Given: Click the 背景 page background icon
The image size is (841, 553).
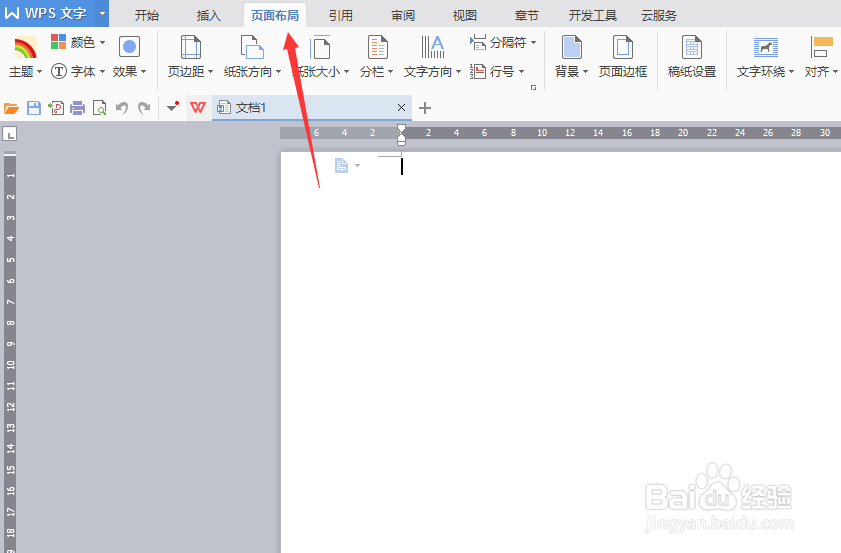Looking at the screenshot, I should pos(572,47).
